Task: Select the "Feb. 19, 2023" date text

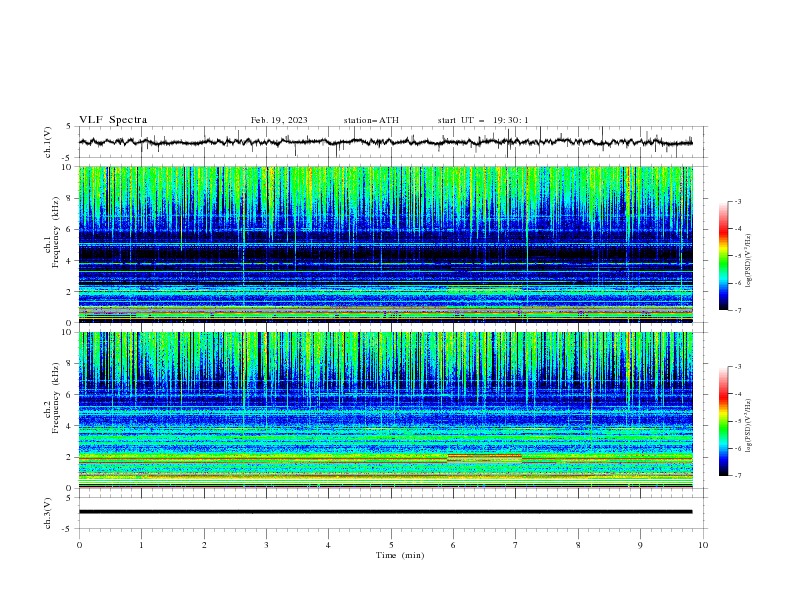Action: point(279,120)
